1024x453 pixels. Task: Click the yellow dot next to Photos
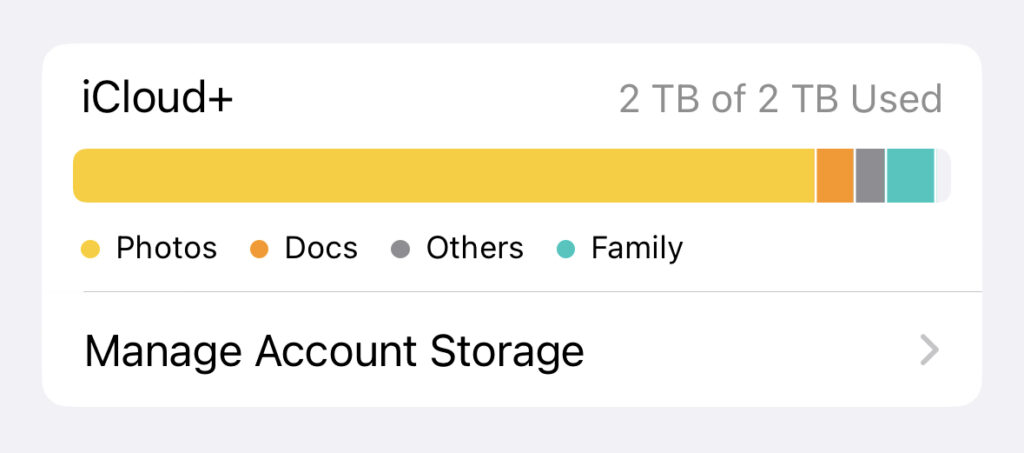(90, 249)
